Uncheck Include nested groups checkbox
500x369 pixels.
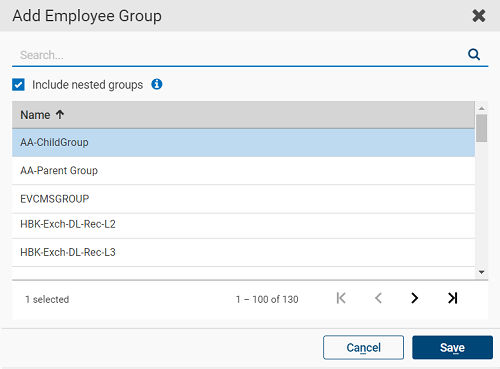point(18,85)
